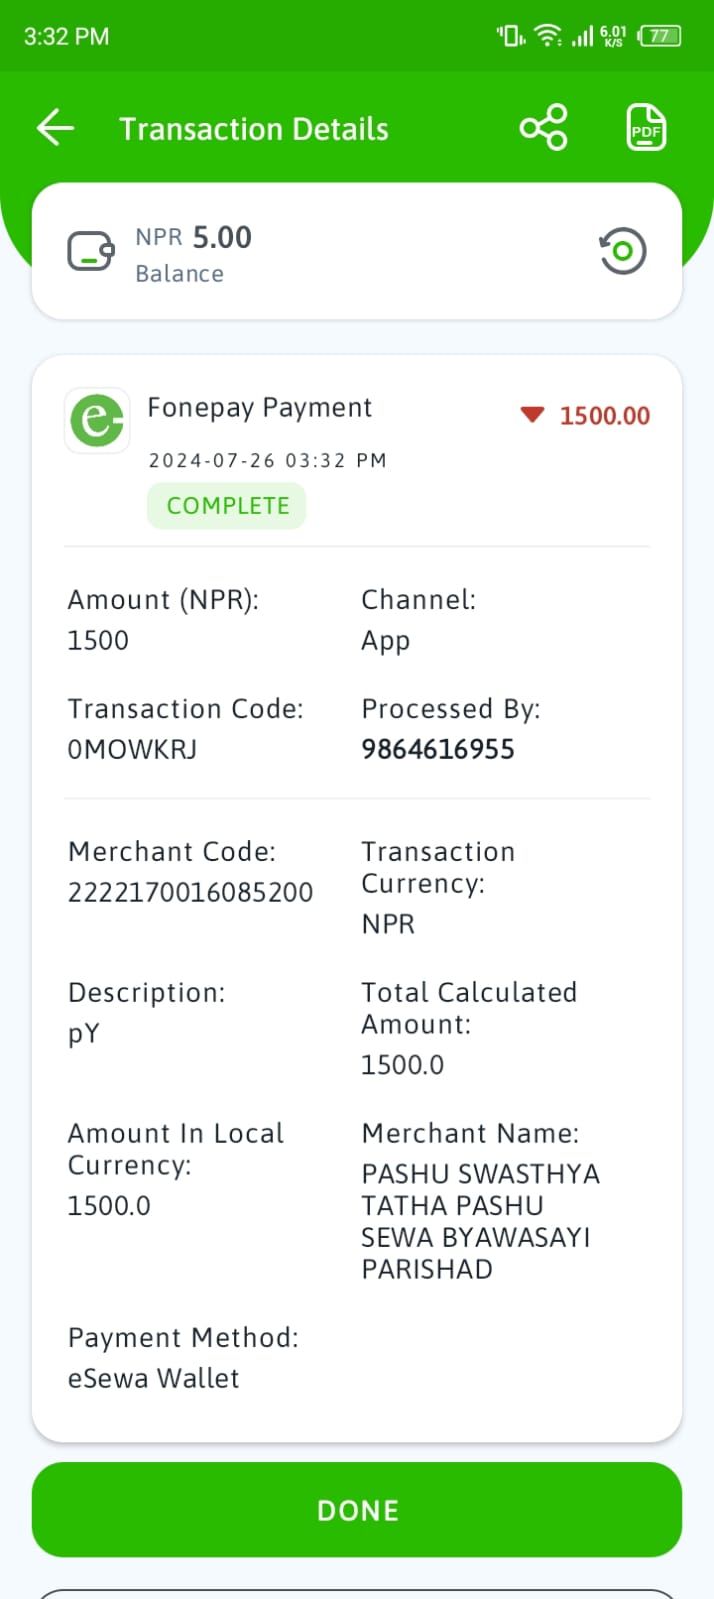Select the transaction code 0MOWKRJ
Screen dimensions: 714x1599
(132, 749)
